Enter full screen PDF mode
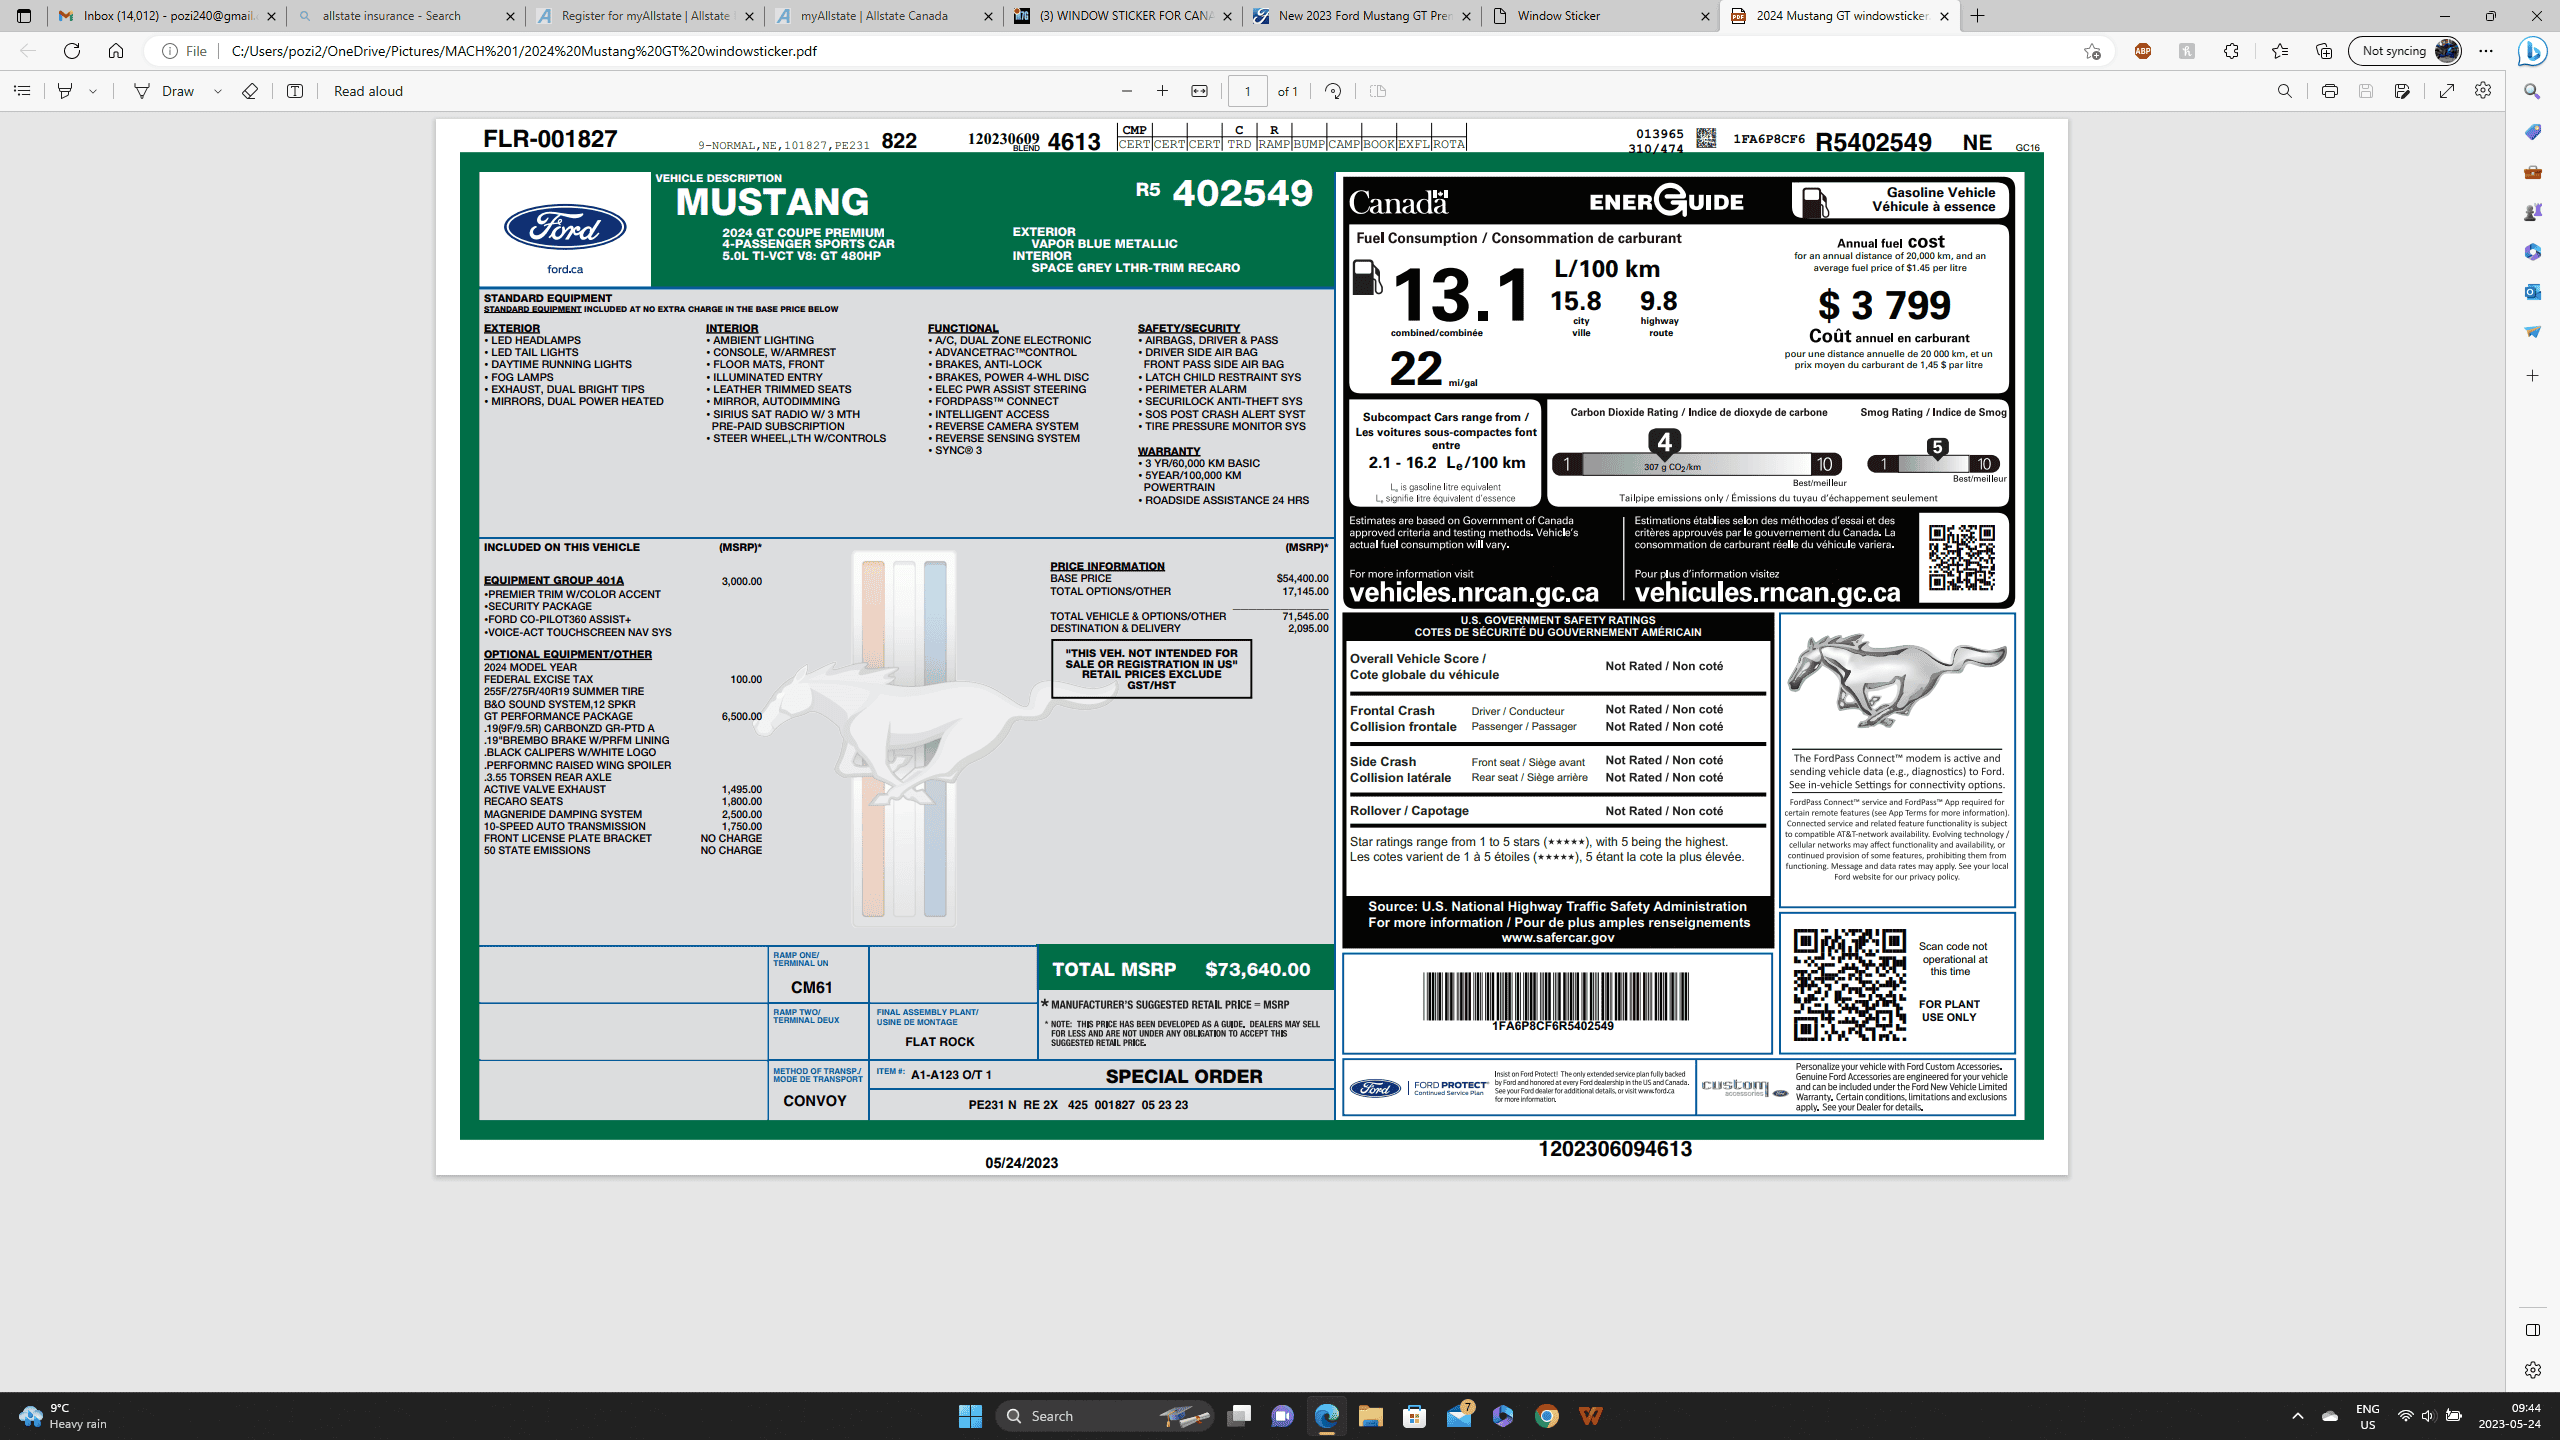The height and width of the screenshot is (1440, 2560). tap(2445, 91)
